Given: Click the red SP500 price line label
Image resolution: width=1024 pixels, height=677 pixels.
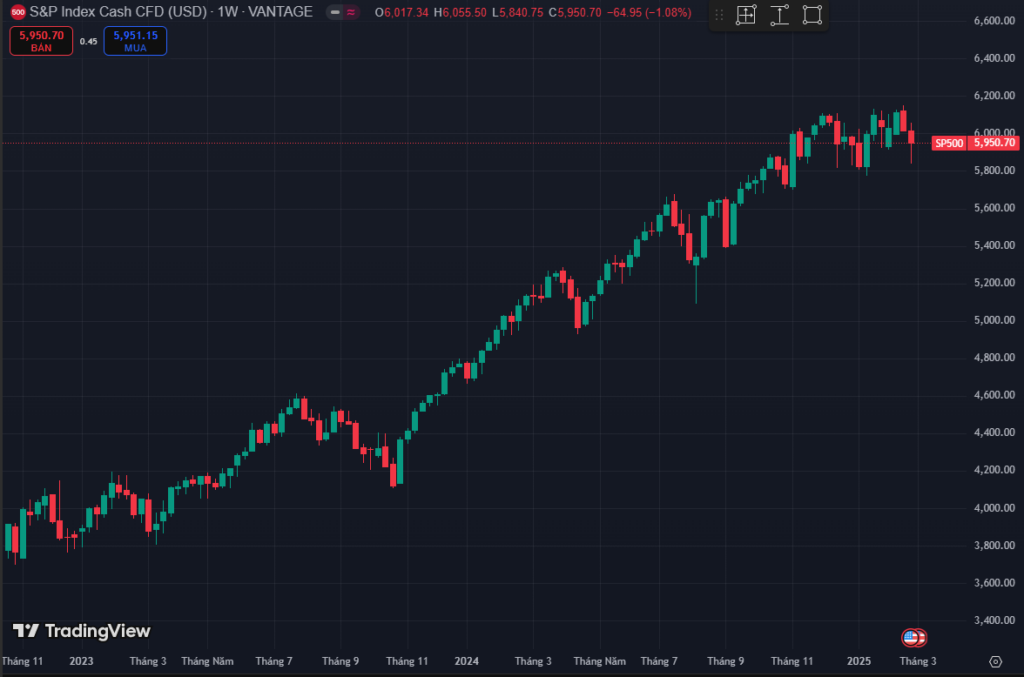Looking at the screenshot, I should [949, 143].
